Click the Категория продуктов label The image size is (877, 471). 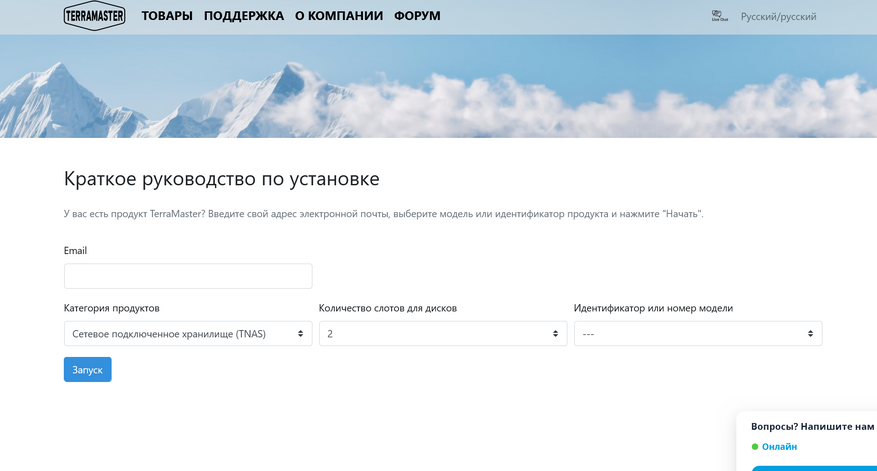click(x=111, y=308)
